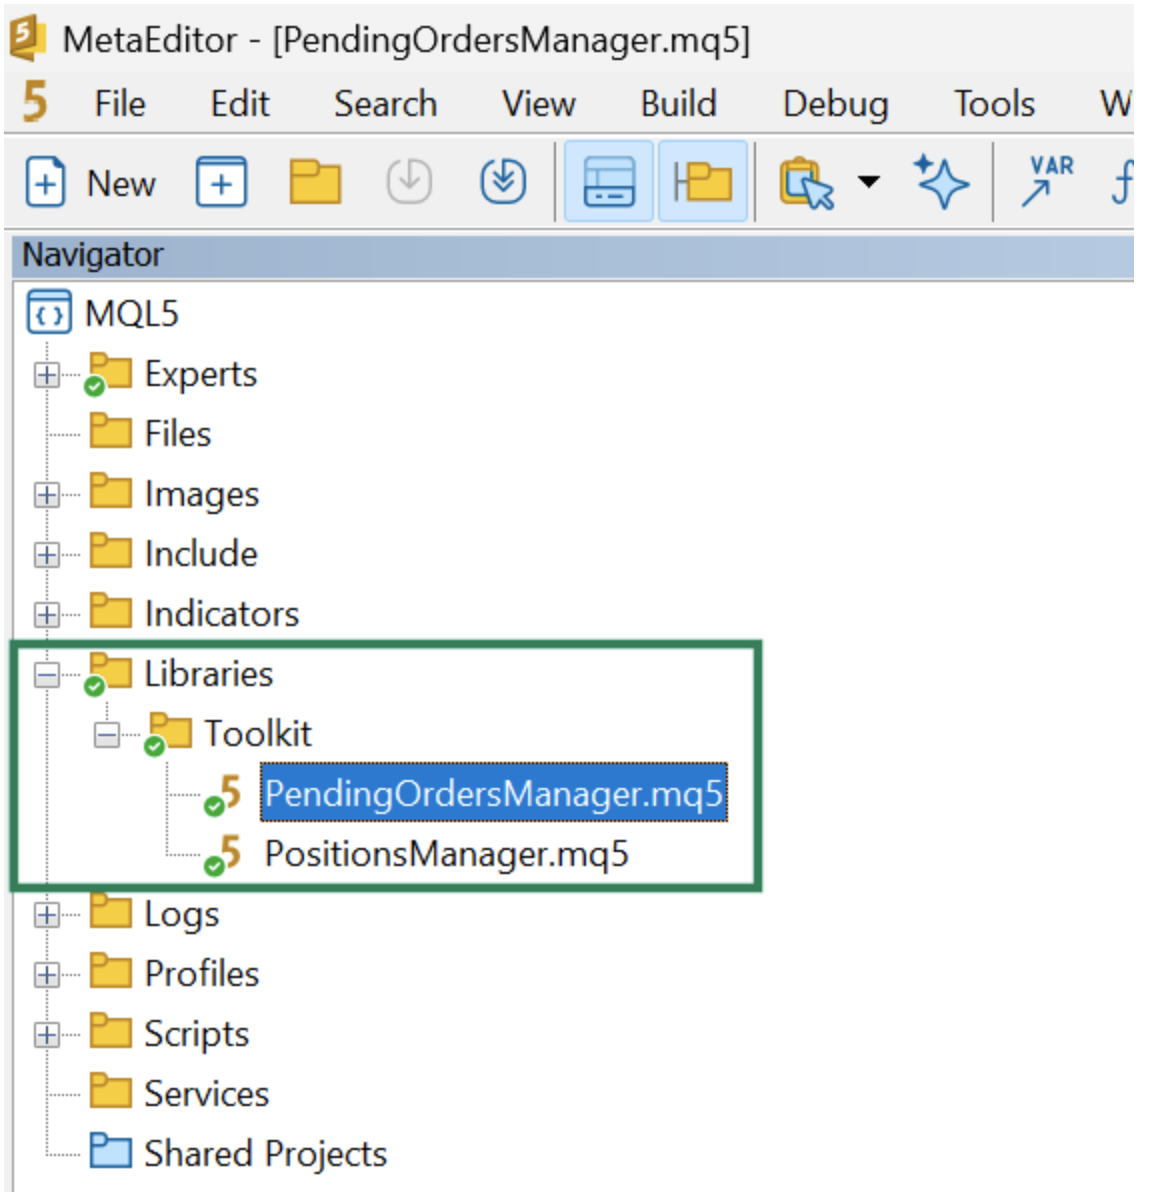Select the Indicators folder label
Image resolution: width=1150 pixels, height=1192 pixels.
tap(222, 613)
